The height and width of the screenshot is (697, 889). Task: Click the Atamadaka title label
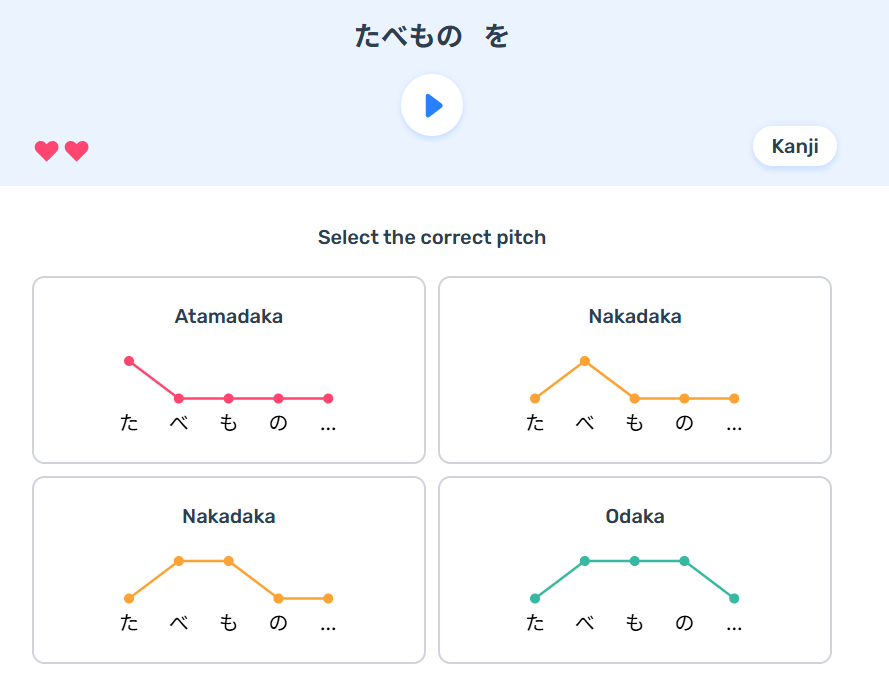coord(229,317)
